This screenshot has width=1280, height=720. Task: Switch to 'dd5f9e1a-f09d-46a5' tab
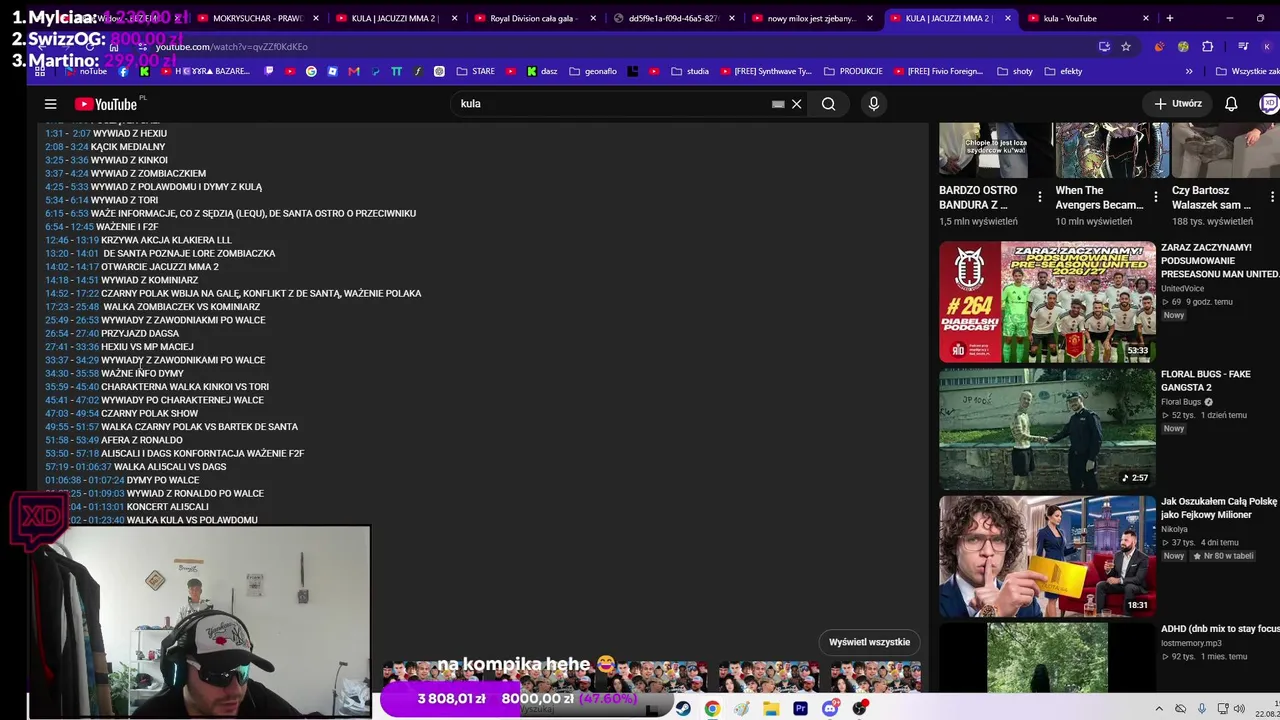tap(673, 18)
